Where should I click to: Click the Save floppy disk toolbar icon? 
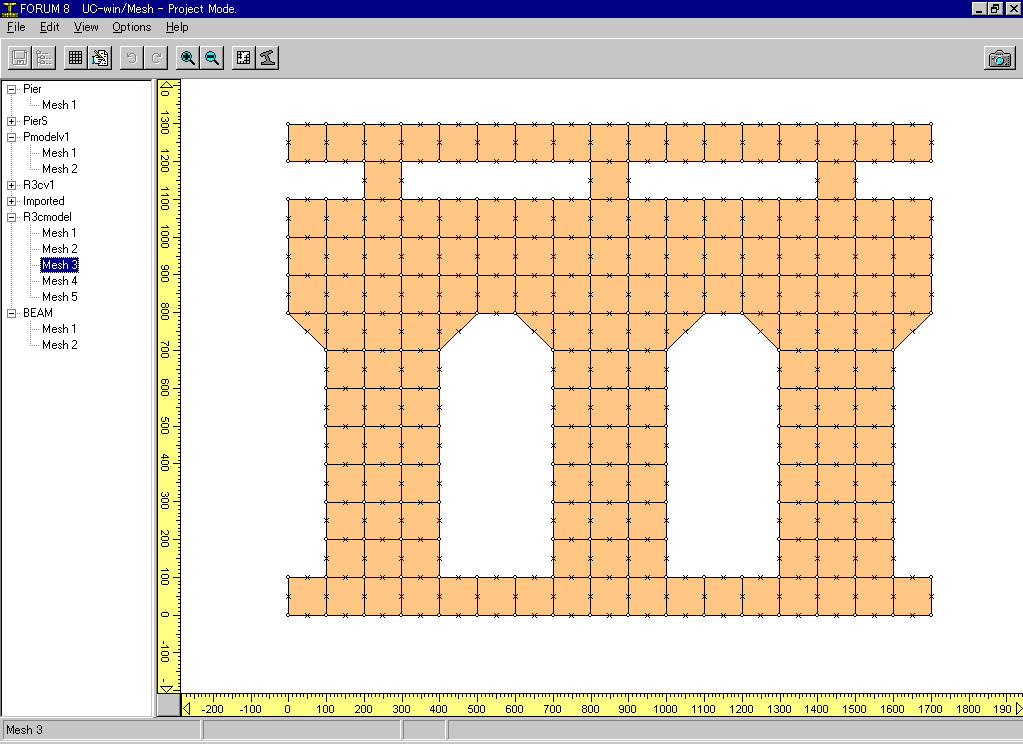20,58
